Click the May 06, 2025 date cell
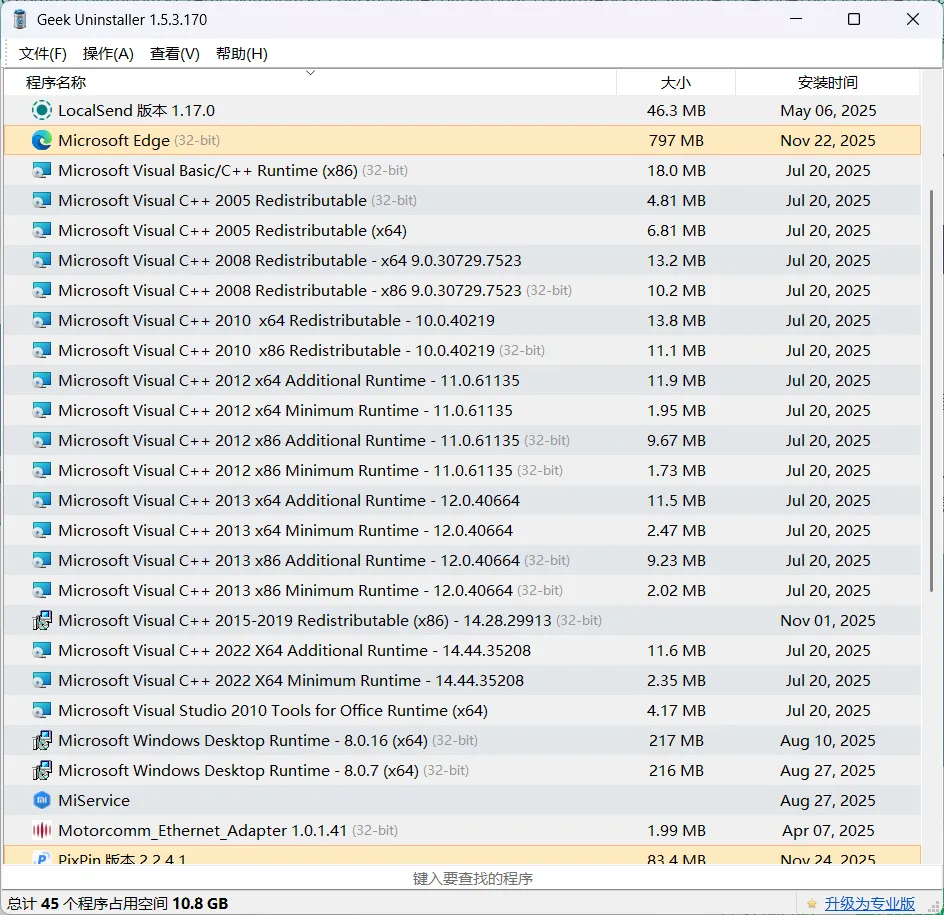 (x=828, y=111)
